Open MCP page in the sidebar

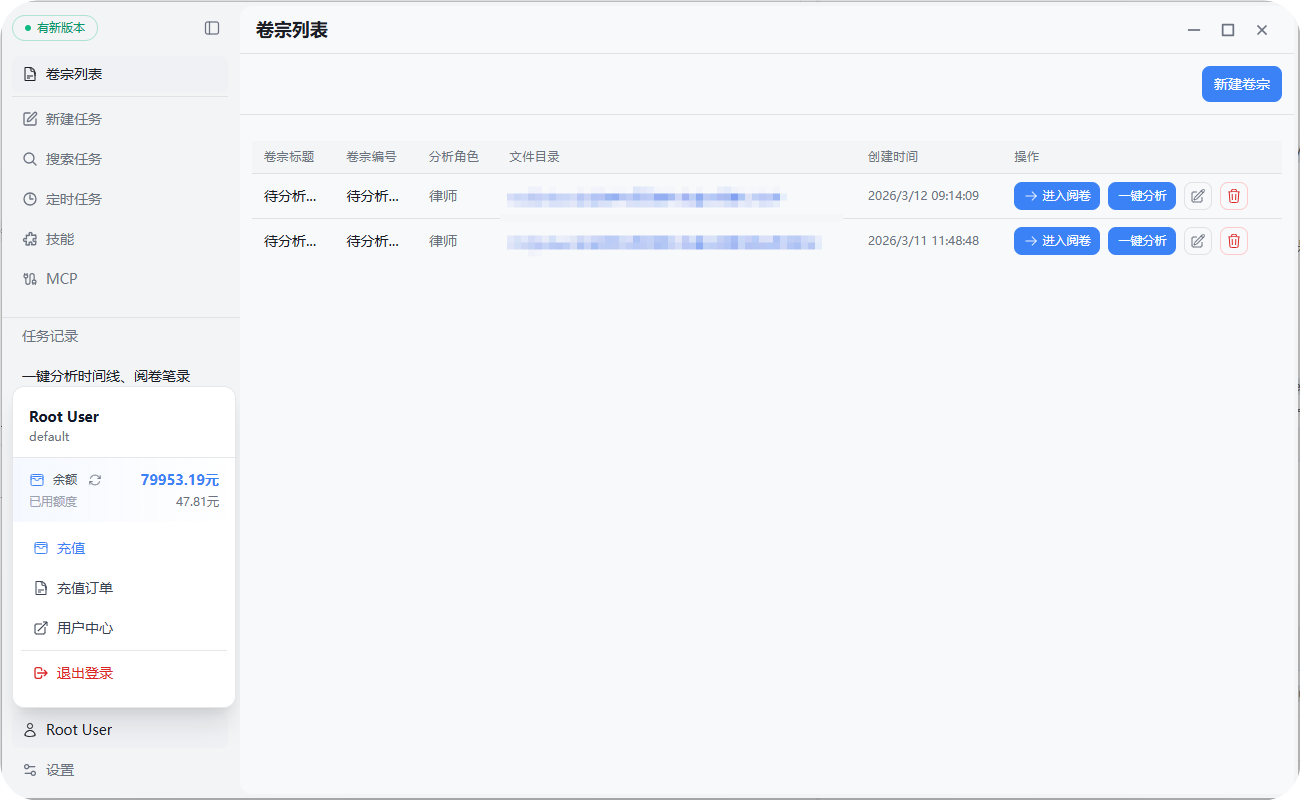[61, 279]
